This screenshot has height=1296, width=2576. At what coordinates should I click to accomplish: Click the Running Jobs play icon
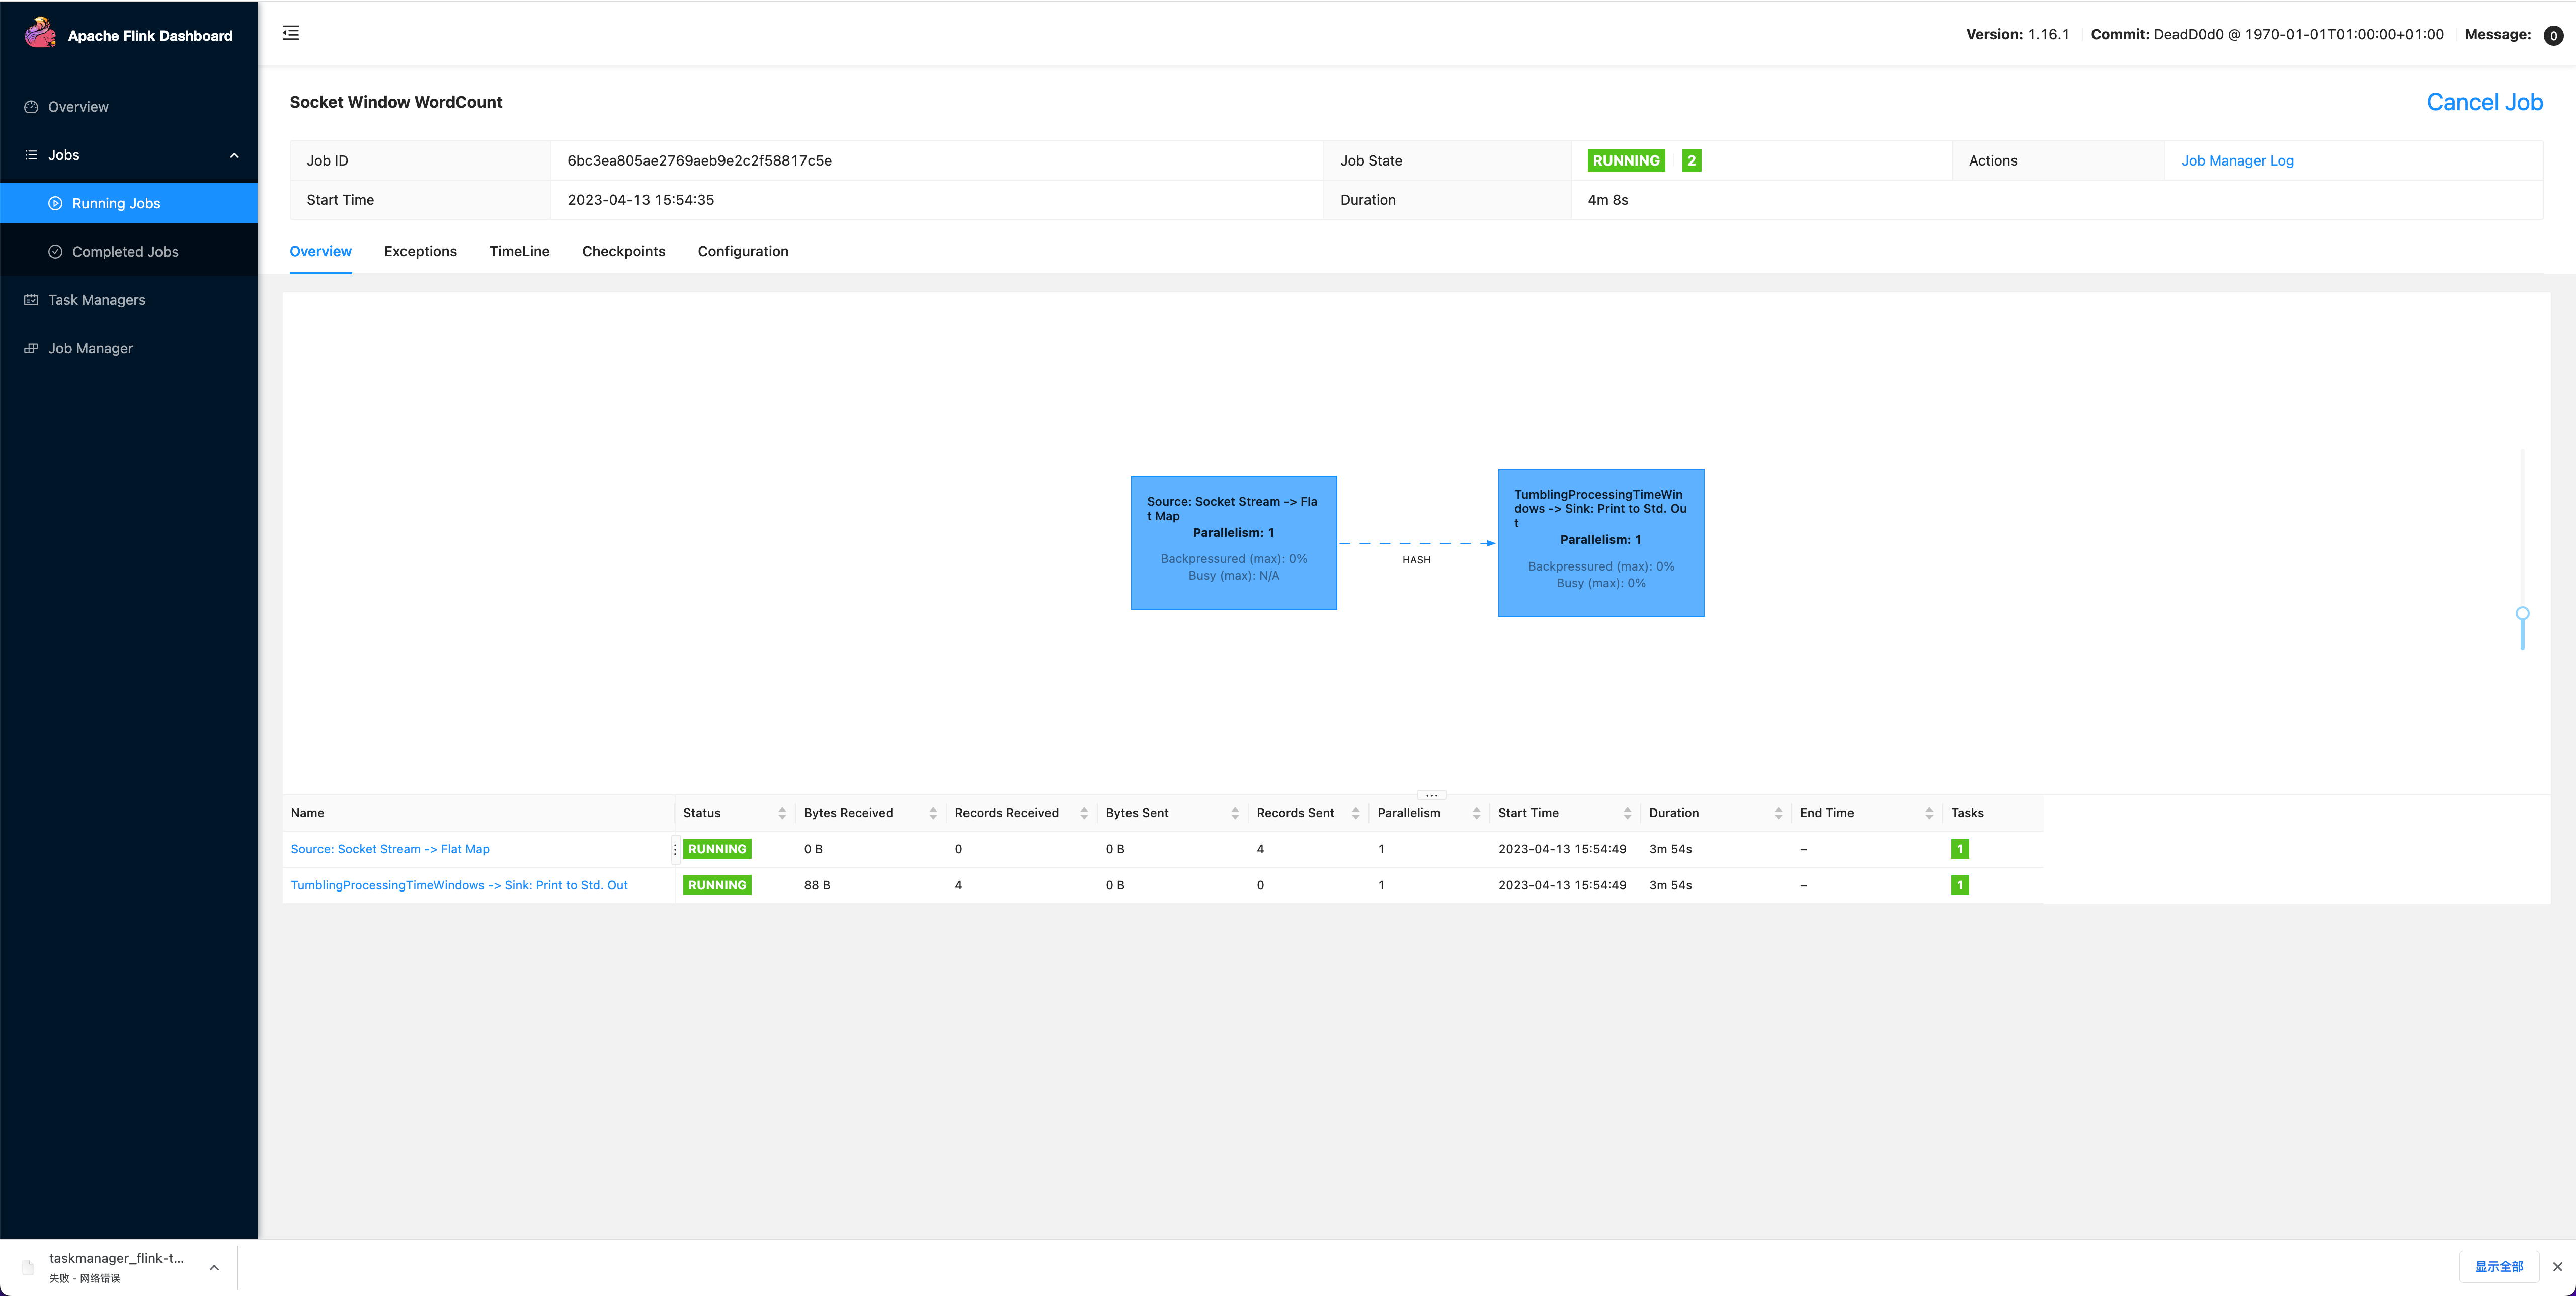pyautogui.click(x=55, y=203)
